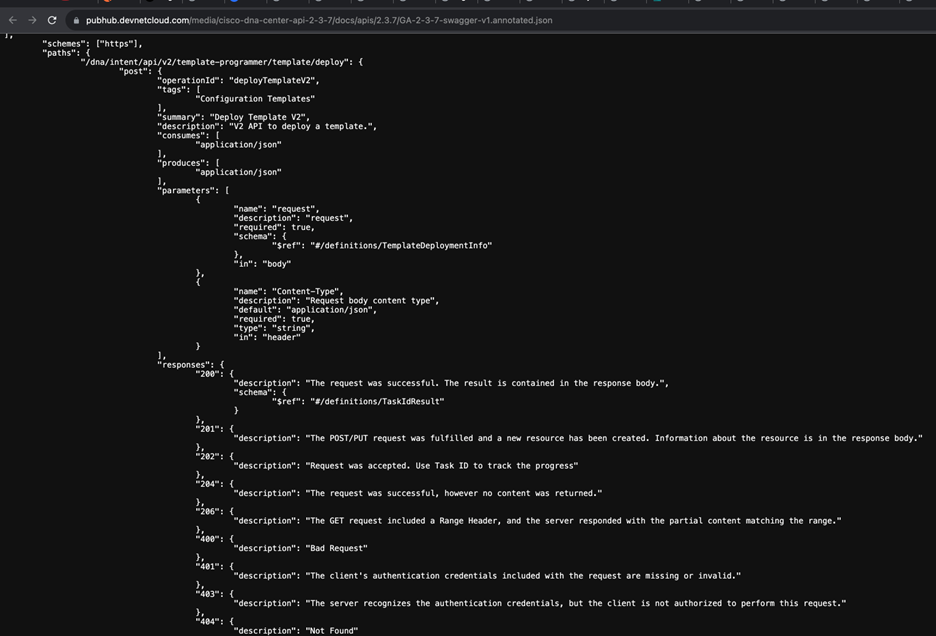The width and height of the screenshot is (936, 636).
Task: Click the "responses" key
Action: tap(185, 364)
